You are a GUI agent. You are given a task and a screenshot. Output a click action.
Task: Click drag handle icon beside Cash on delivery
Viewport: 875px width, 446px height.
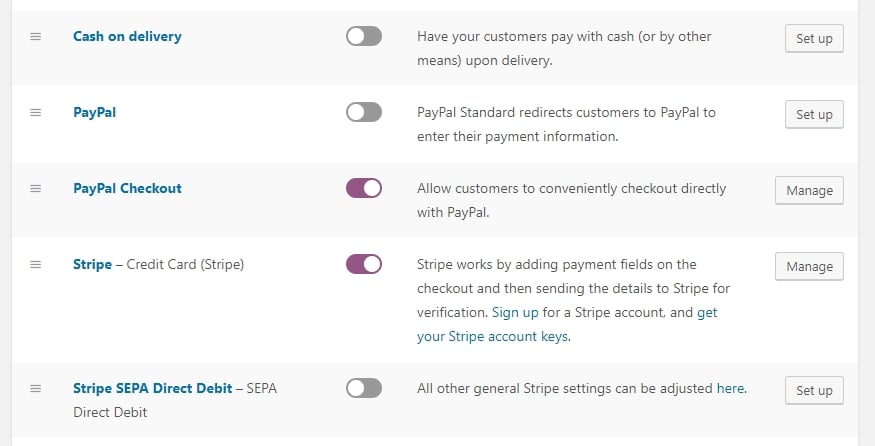36,37
